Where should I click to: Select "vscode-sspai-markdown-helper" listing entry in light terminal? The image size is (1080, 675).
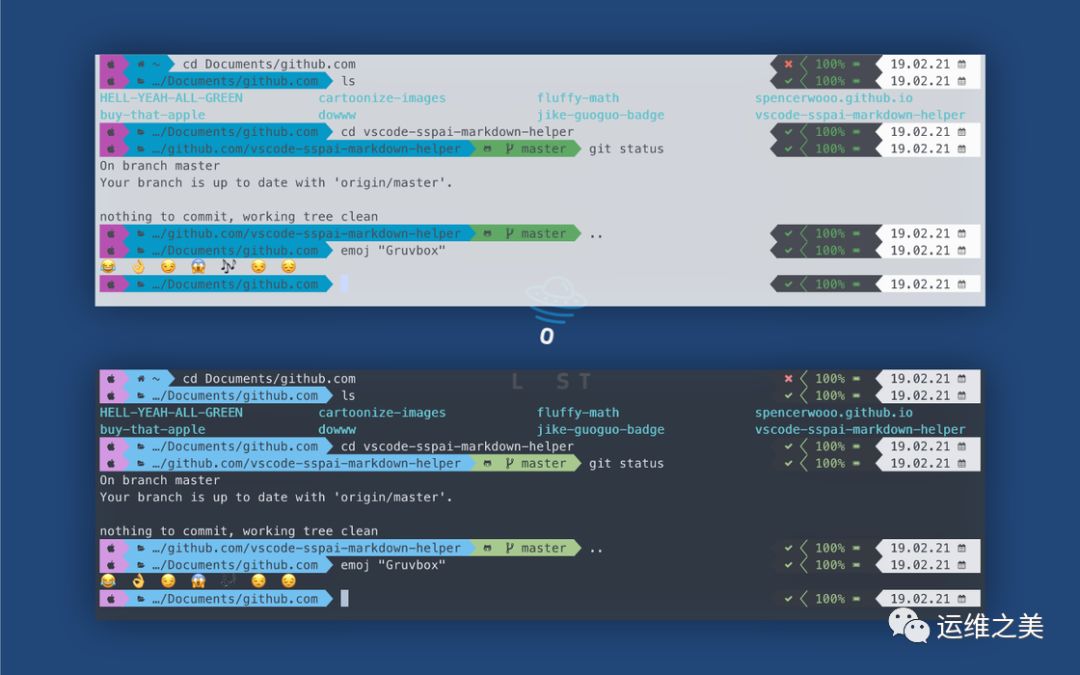tap(860, 115)
